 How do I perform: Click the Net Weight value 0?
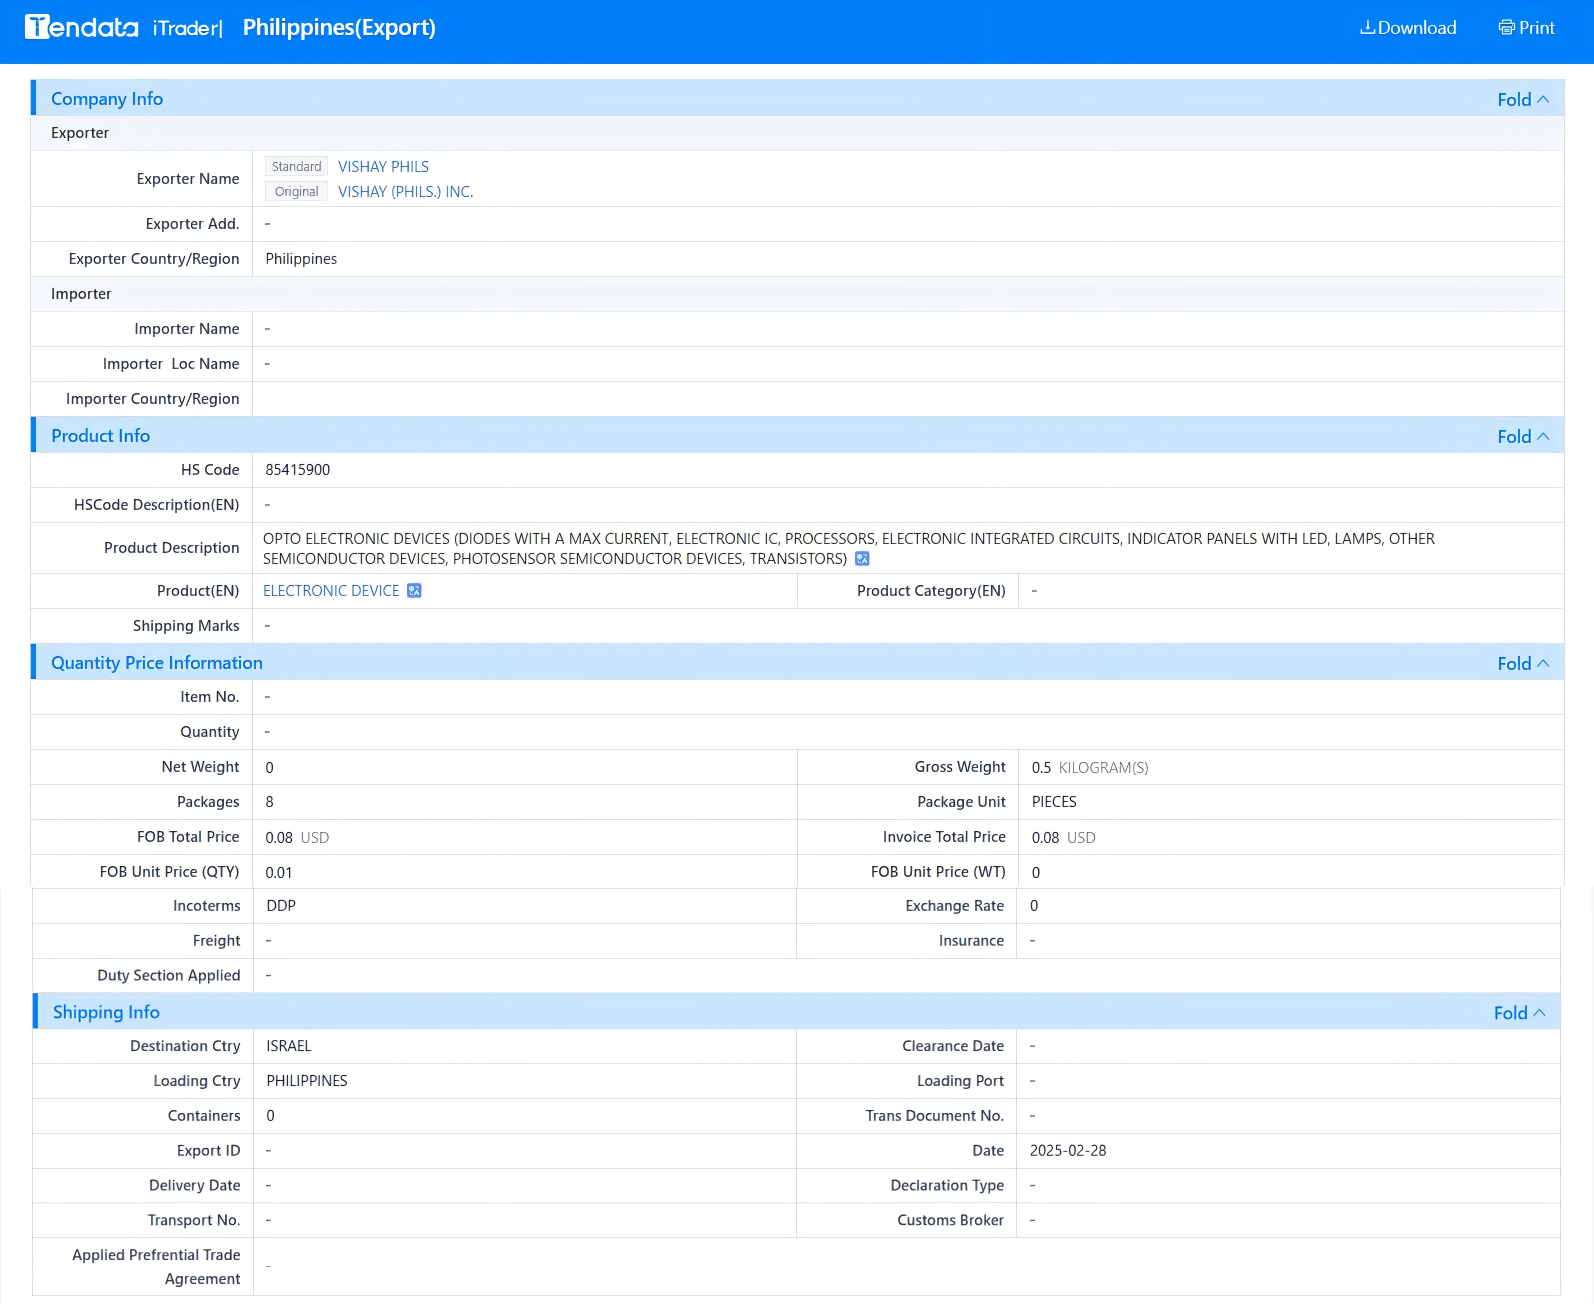269,768
